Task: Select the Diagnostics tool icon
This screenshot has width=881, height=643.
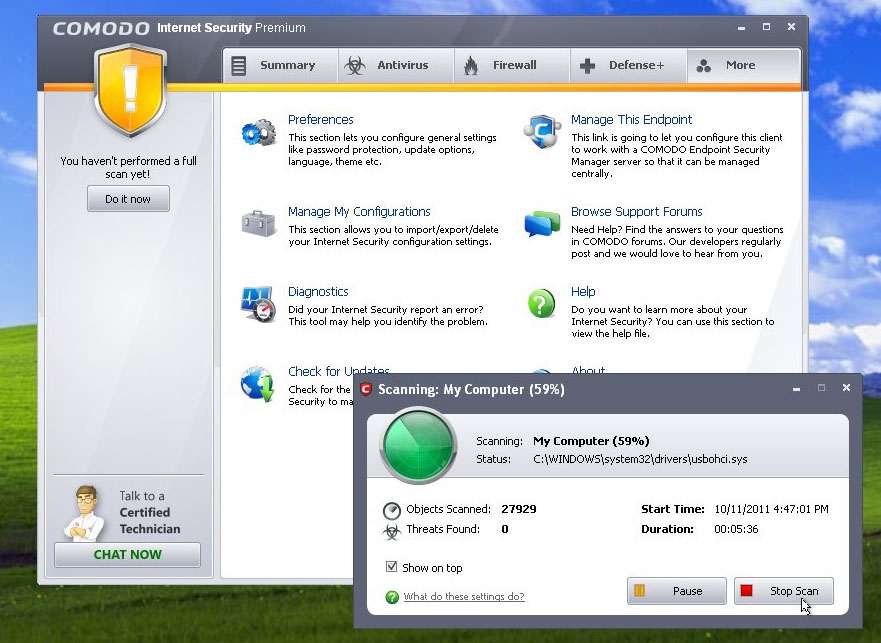Action: point(258,303)
